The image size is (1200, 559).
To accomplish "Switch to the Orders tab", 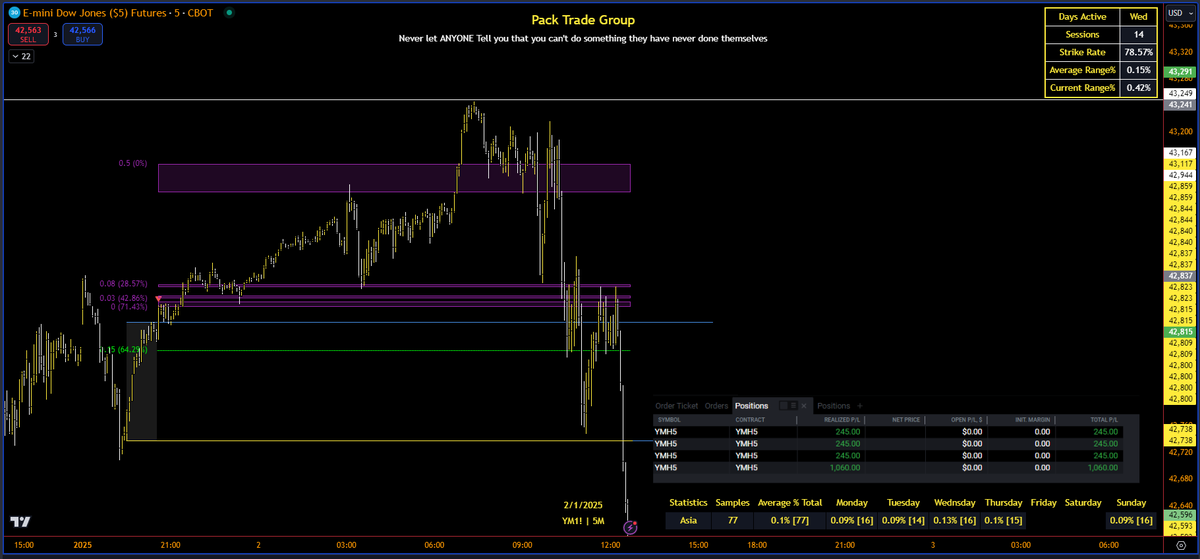I will (x=716, y=406).
